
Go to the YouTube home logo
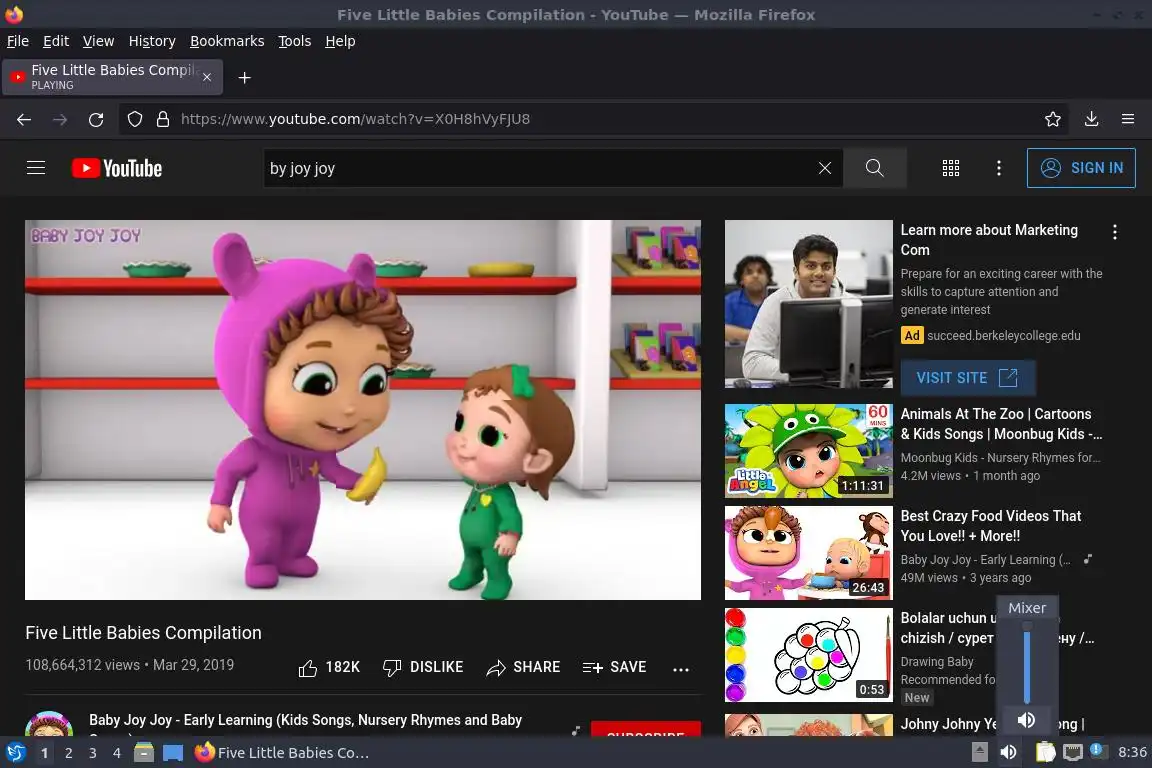click(x=117, y=168)
